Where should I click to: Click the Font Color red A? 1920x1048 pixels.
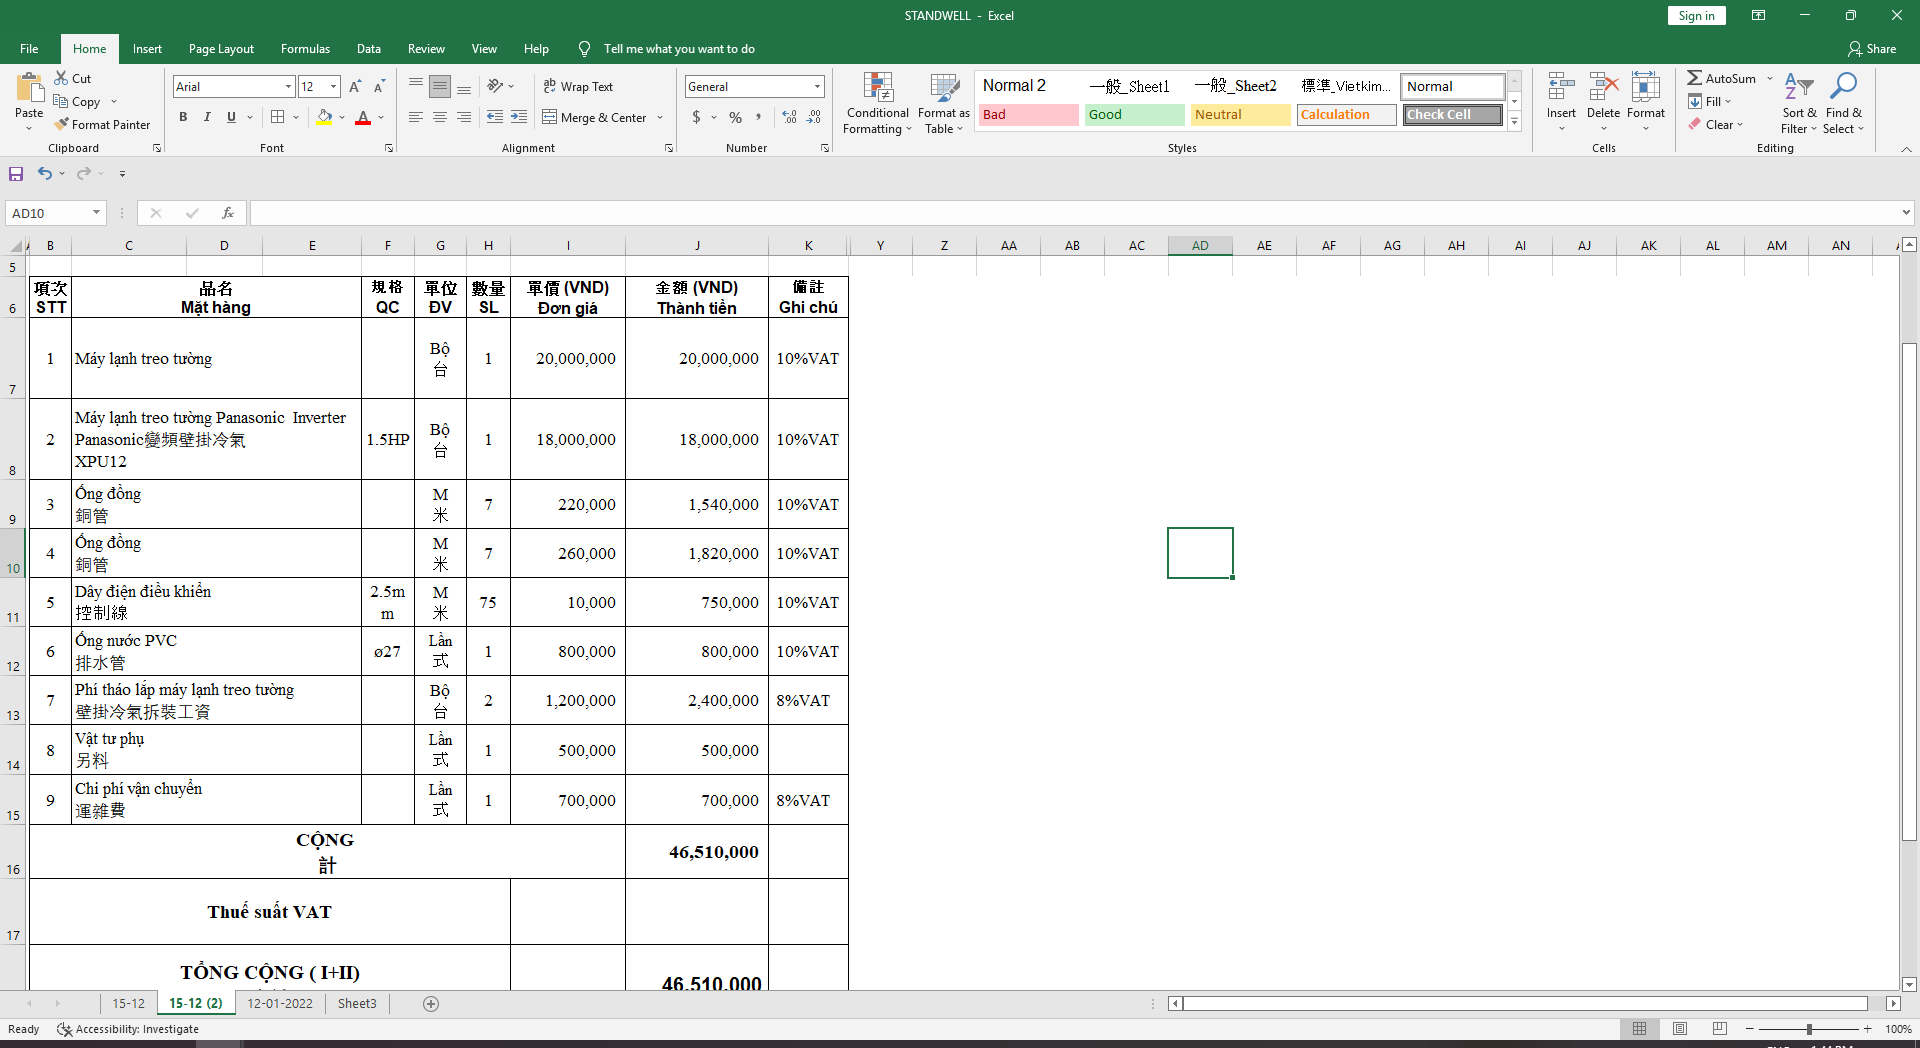(363, 117)
